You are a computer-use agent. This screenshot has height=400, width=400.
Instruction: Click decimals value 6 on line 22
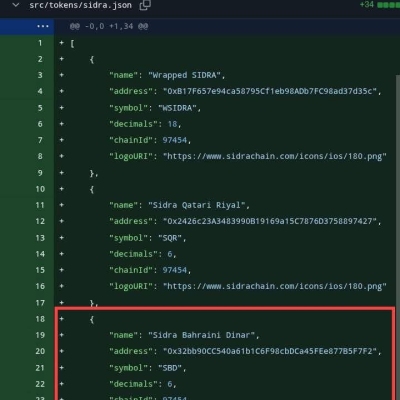pyautogui.click(x=170, y=384)
